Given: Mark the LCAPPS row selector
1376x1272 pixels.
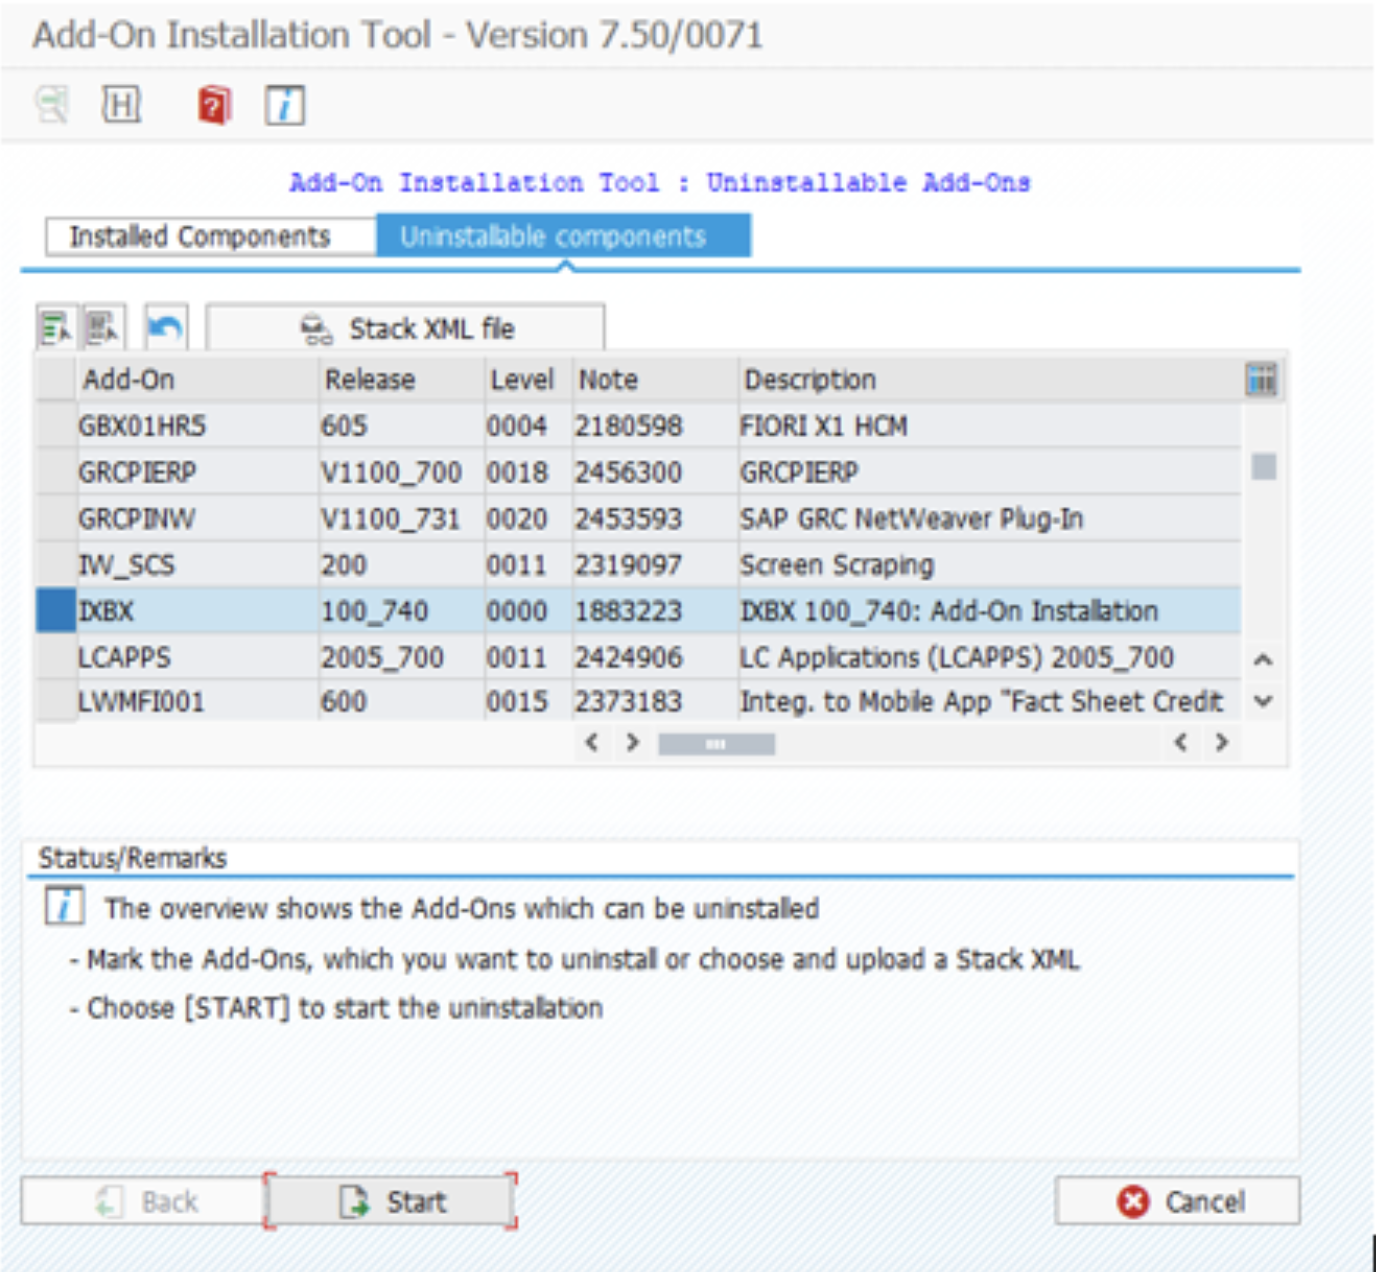Looking at the screenshot, I should click(x=56, y=657).
